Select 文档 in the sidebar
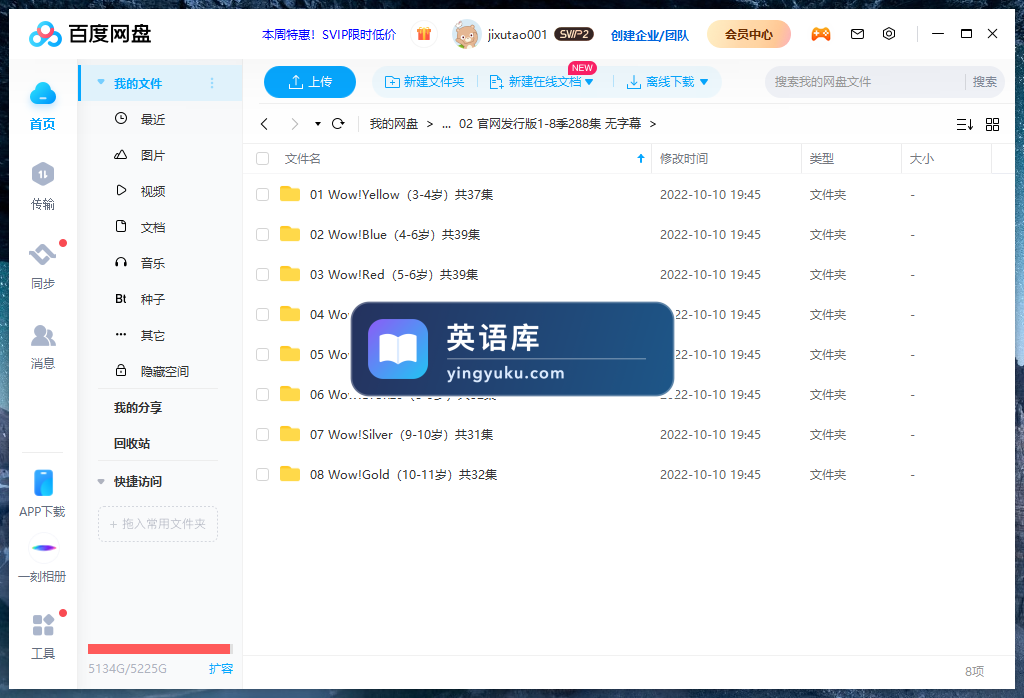 [153, 227]
